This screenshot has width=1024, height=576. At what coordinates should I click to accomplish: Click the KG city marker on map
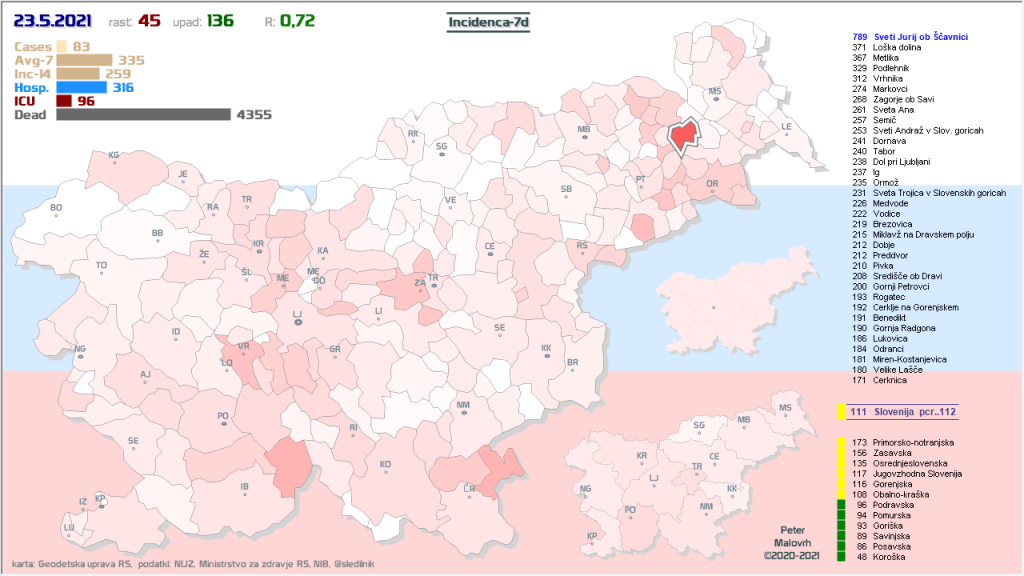point(114,160)
